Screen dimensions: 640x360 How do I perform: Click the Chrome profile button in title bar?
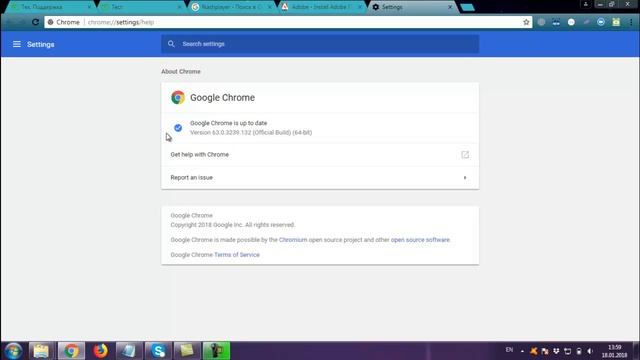586,4
